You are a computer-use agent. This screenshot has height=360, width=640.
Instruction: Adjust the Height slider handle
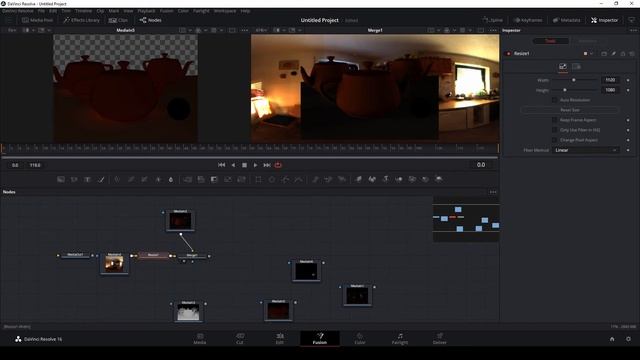click(565, 90)
